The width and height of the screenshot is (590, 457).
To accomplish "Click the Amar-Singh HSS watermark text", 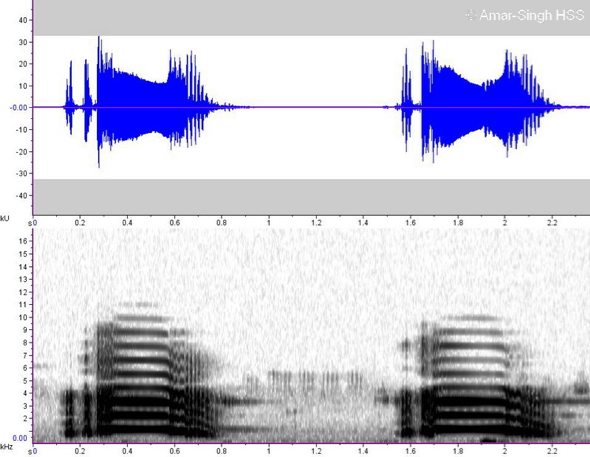I will tap(532, 15).
